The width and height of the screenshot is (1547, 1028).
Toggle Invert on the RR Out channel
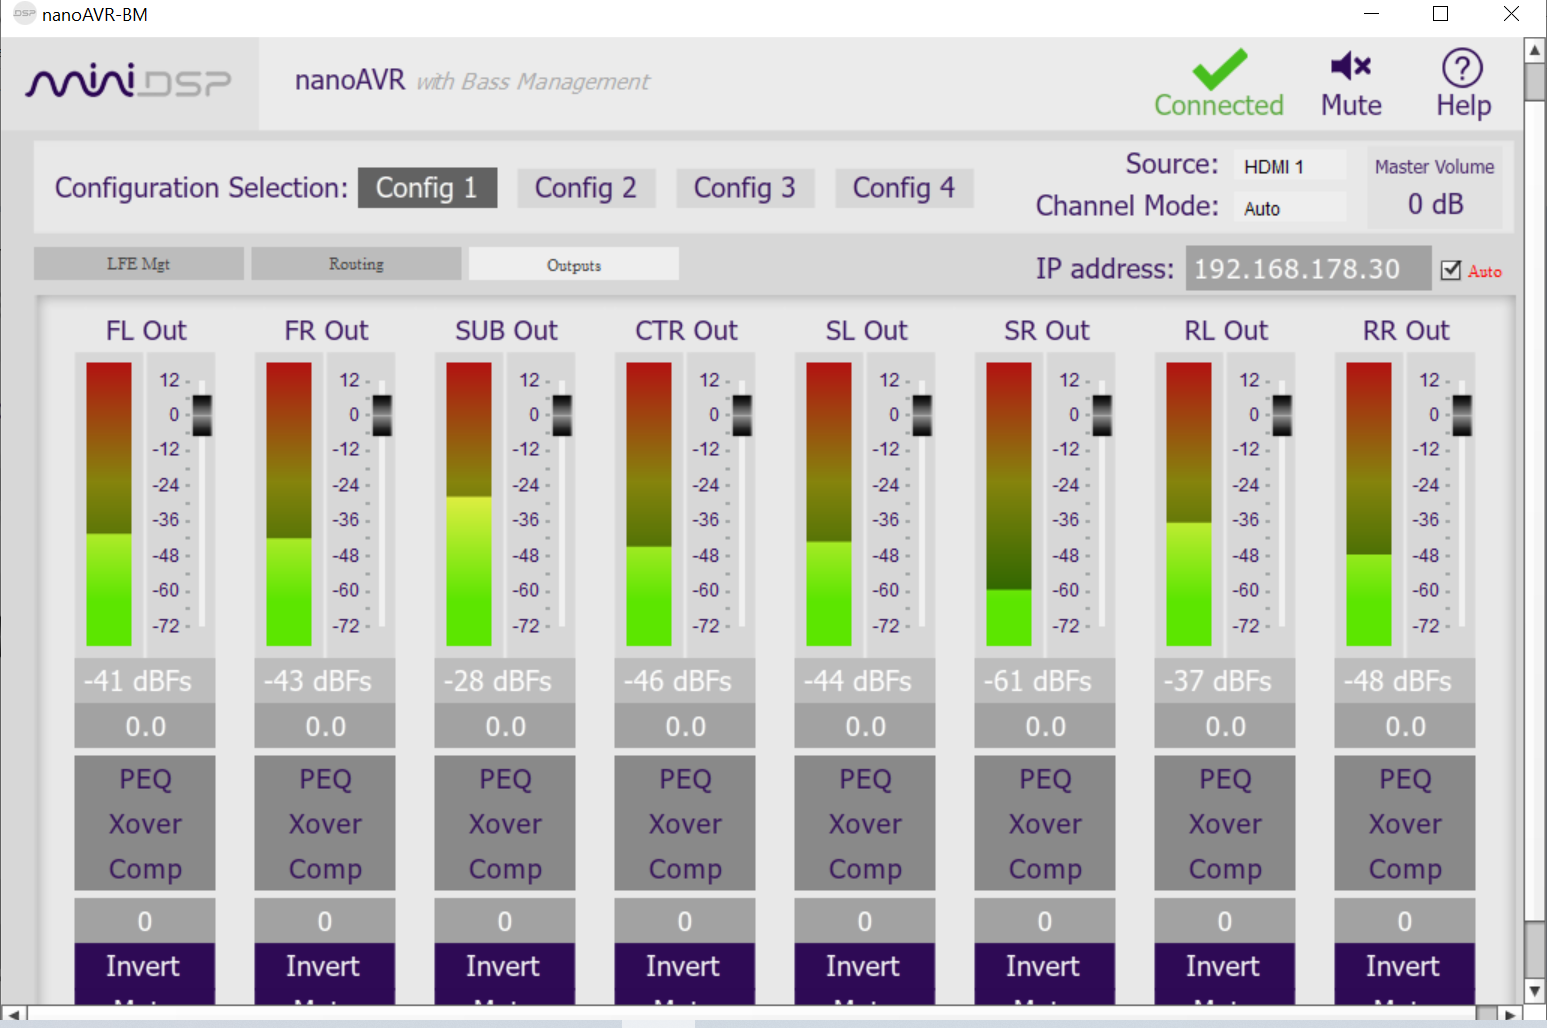(x=1404, y=966)
